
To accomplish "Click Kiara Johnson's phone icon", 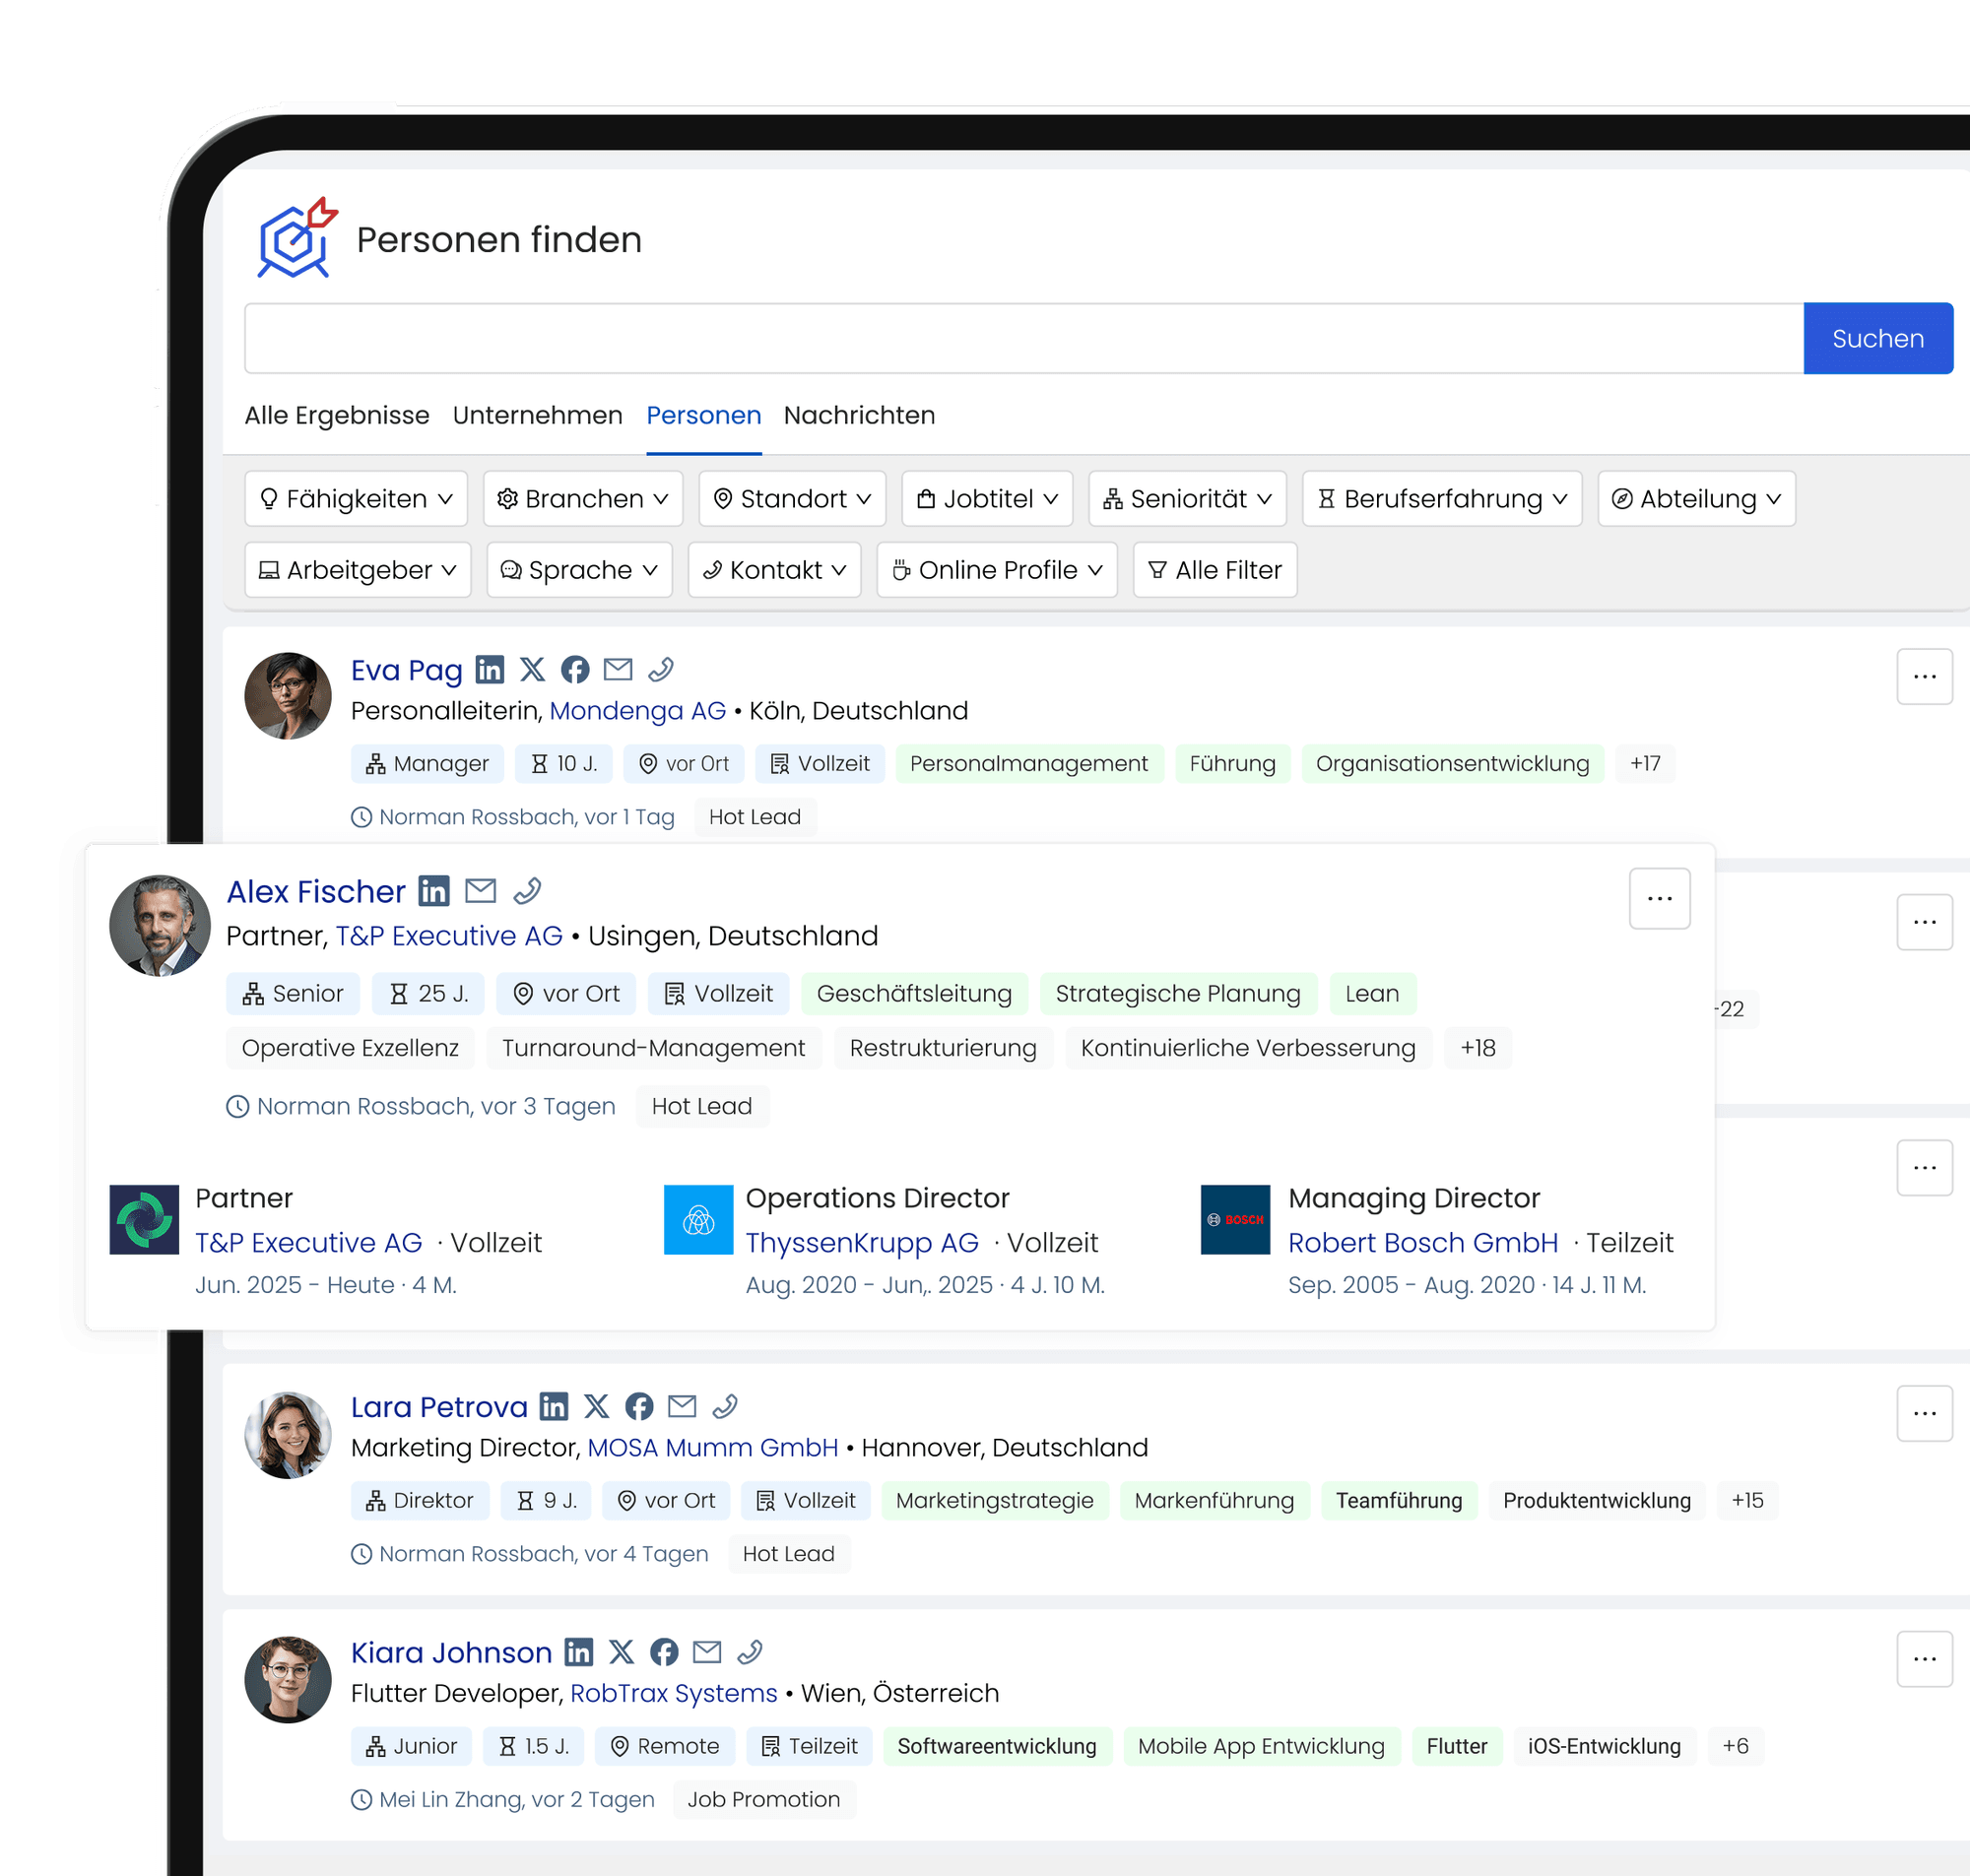I will tap(750, 1652).
